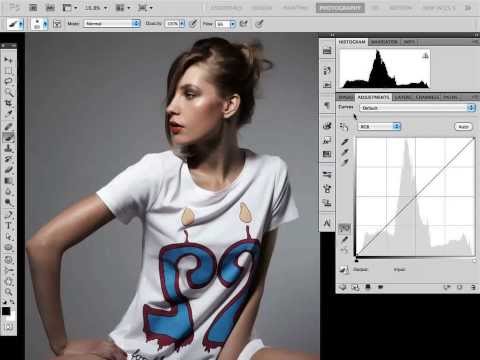Open the Character panel from the dock

coord(327,223)
